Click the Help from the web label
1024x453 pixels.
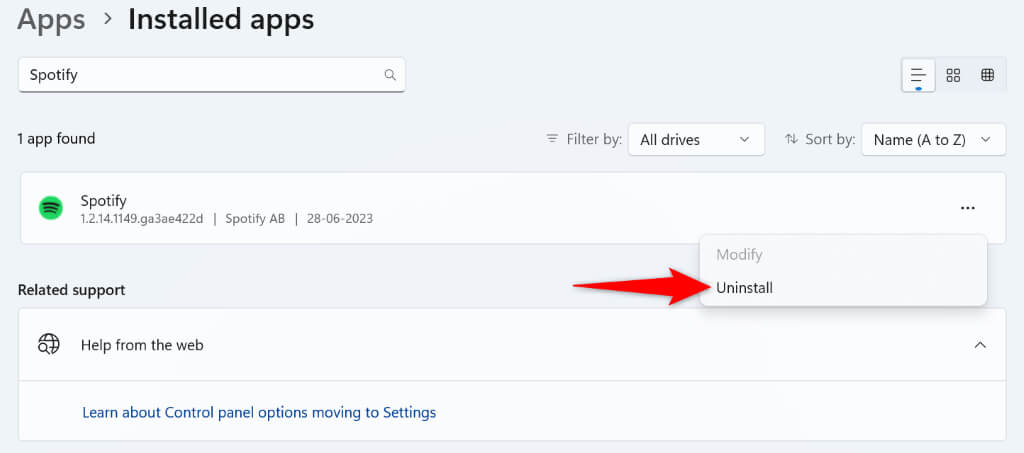pyautogui.click(x=142, y=345)
